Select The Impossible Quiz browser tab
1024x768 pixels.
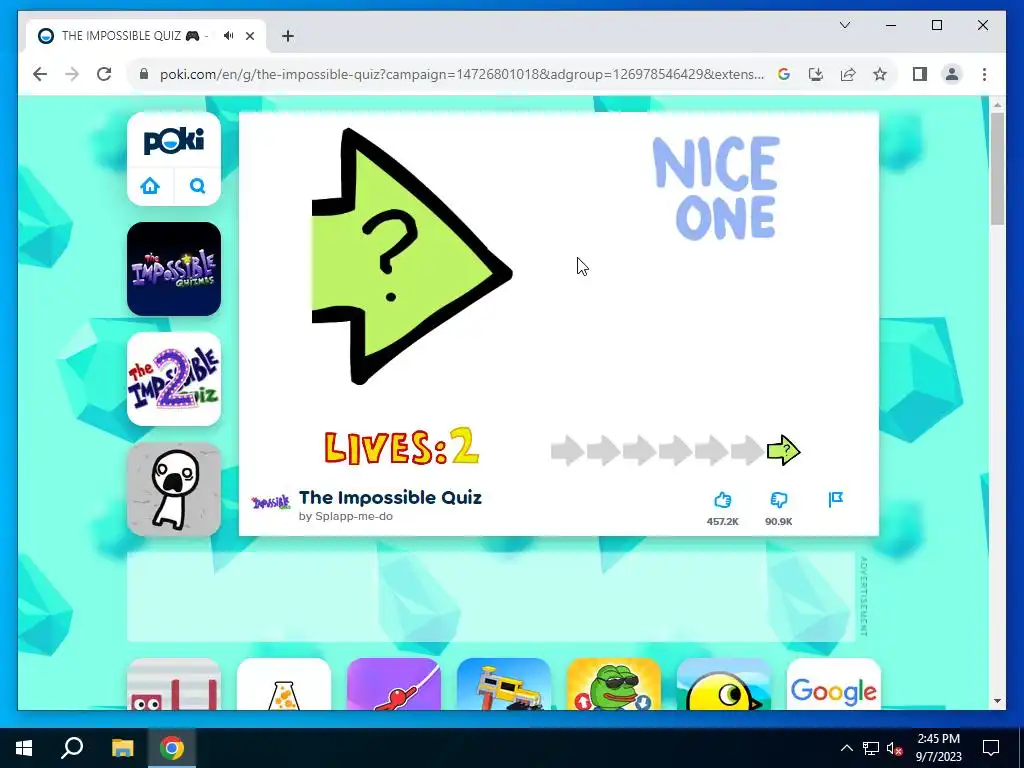click(146, 36)
